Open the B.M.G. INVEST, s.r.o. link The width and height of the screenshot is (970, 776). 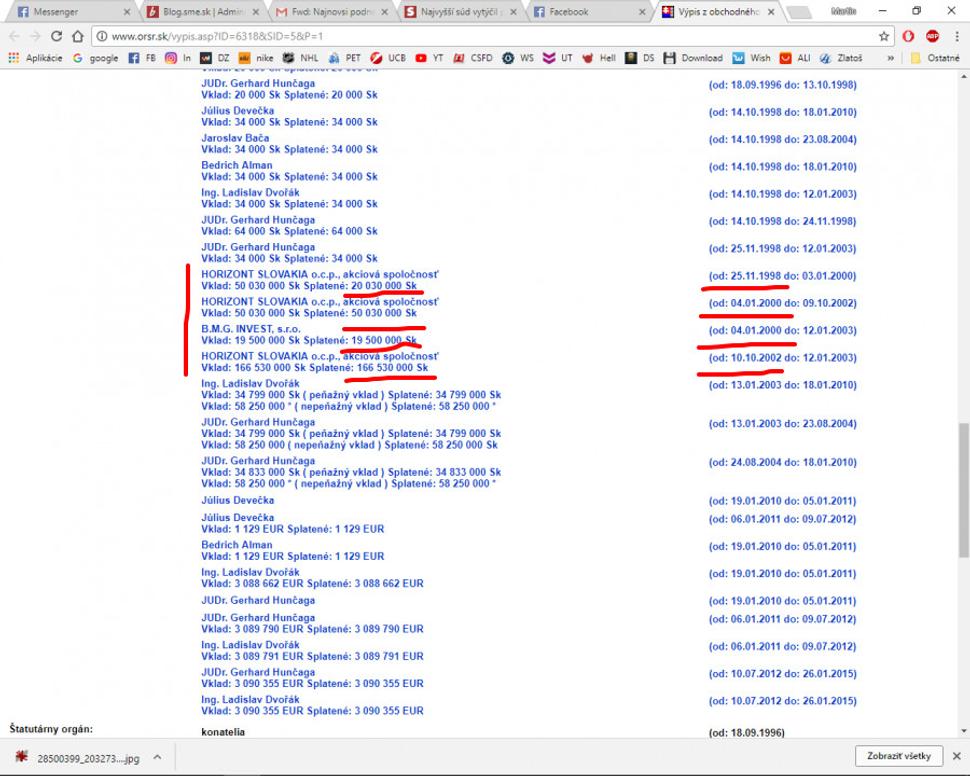[251, 329]
